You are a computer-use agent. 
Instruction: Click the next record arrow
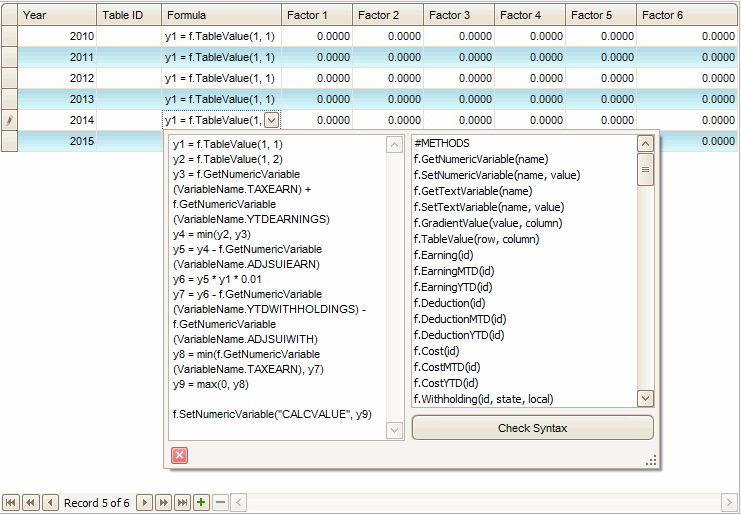[x=144, y=502]
